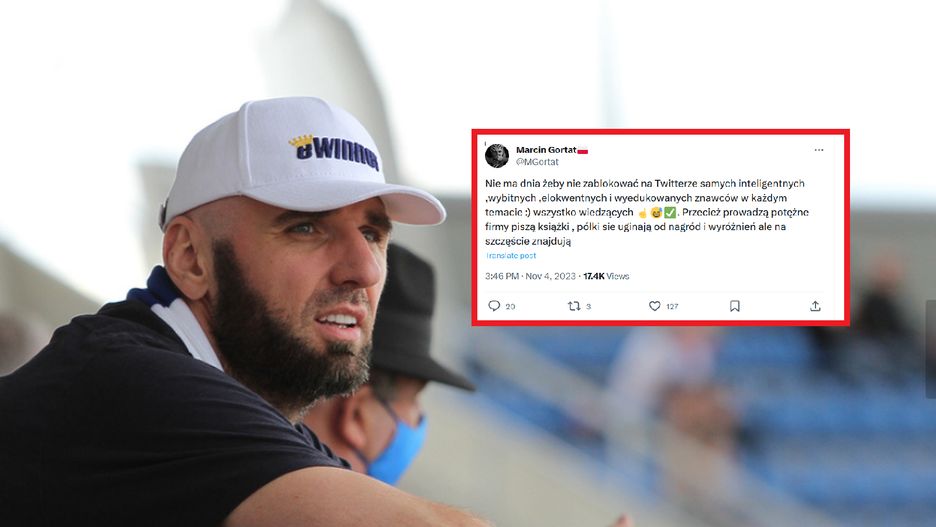The height and width of the screenshot is (527, 936).
Task: Click the reply count 20
Action: point(510,306)
